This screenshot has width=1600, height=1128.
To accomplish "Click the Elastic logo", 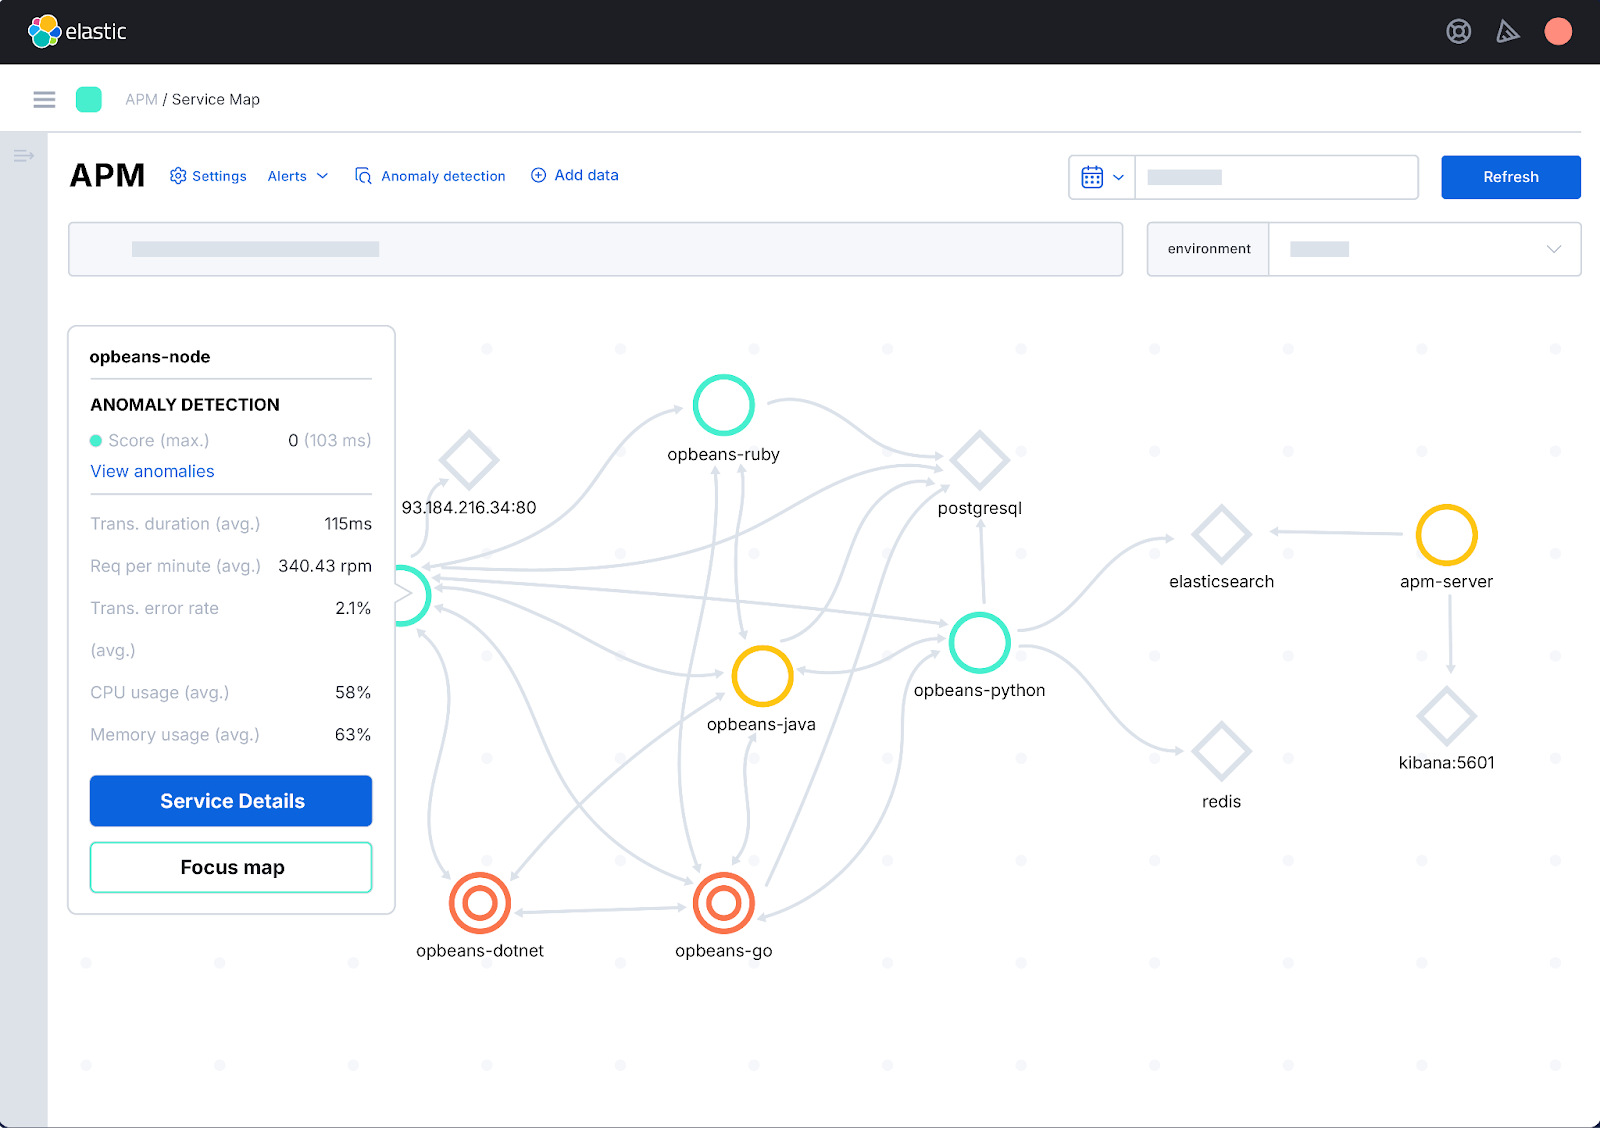I will pos(77,31).
